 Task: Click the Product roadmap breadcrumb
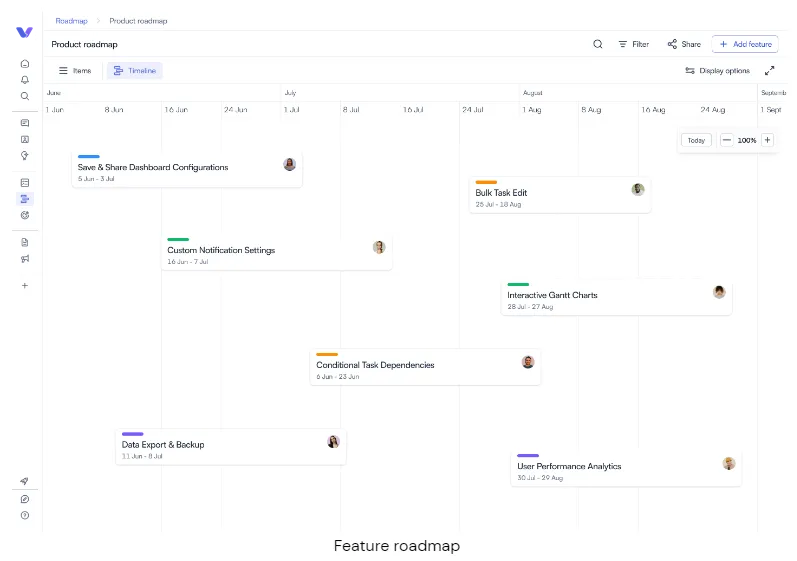138,21
